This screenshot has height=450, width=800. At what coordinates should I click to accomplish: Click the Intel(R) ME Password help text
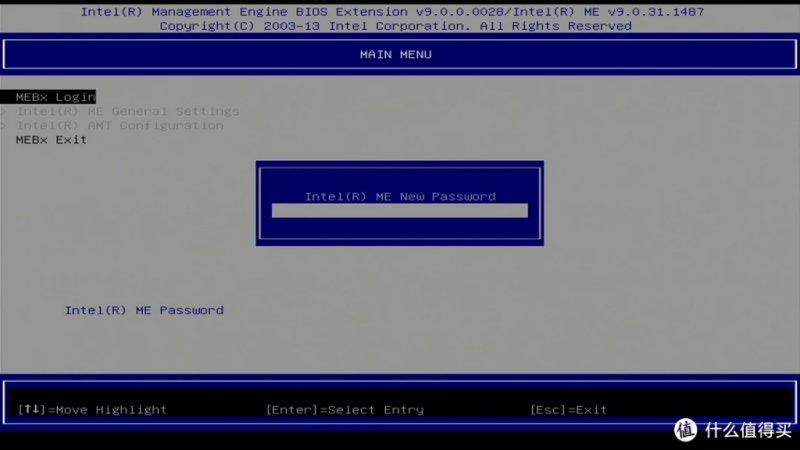(x=144, y=310)
